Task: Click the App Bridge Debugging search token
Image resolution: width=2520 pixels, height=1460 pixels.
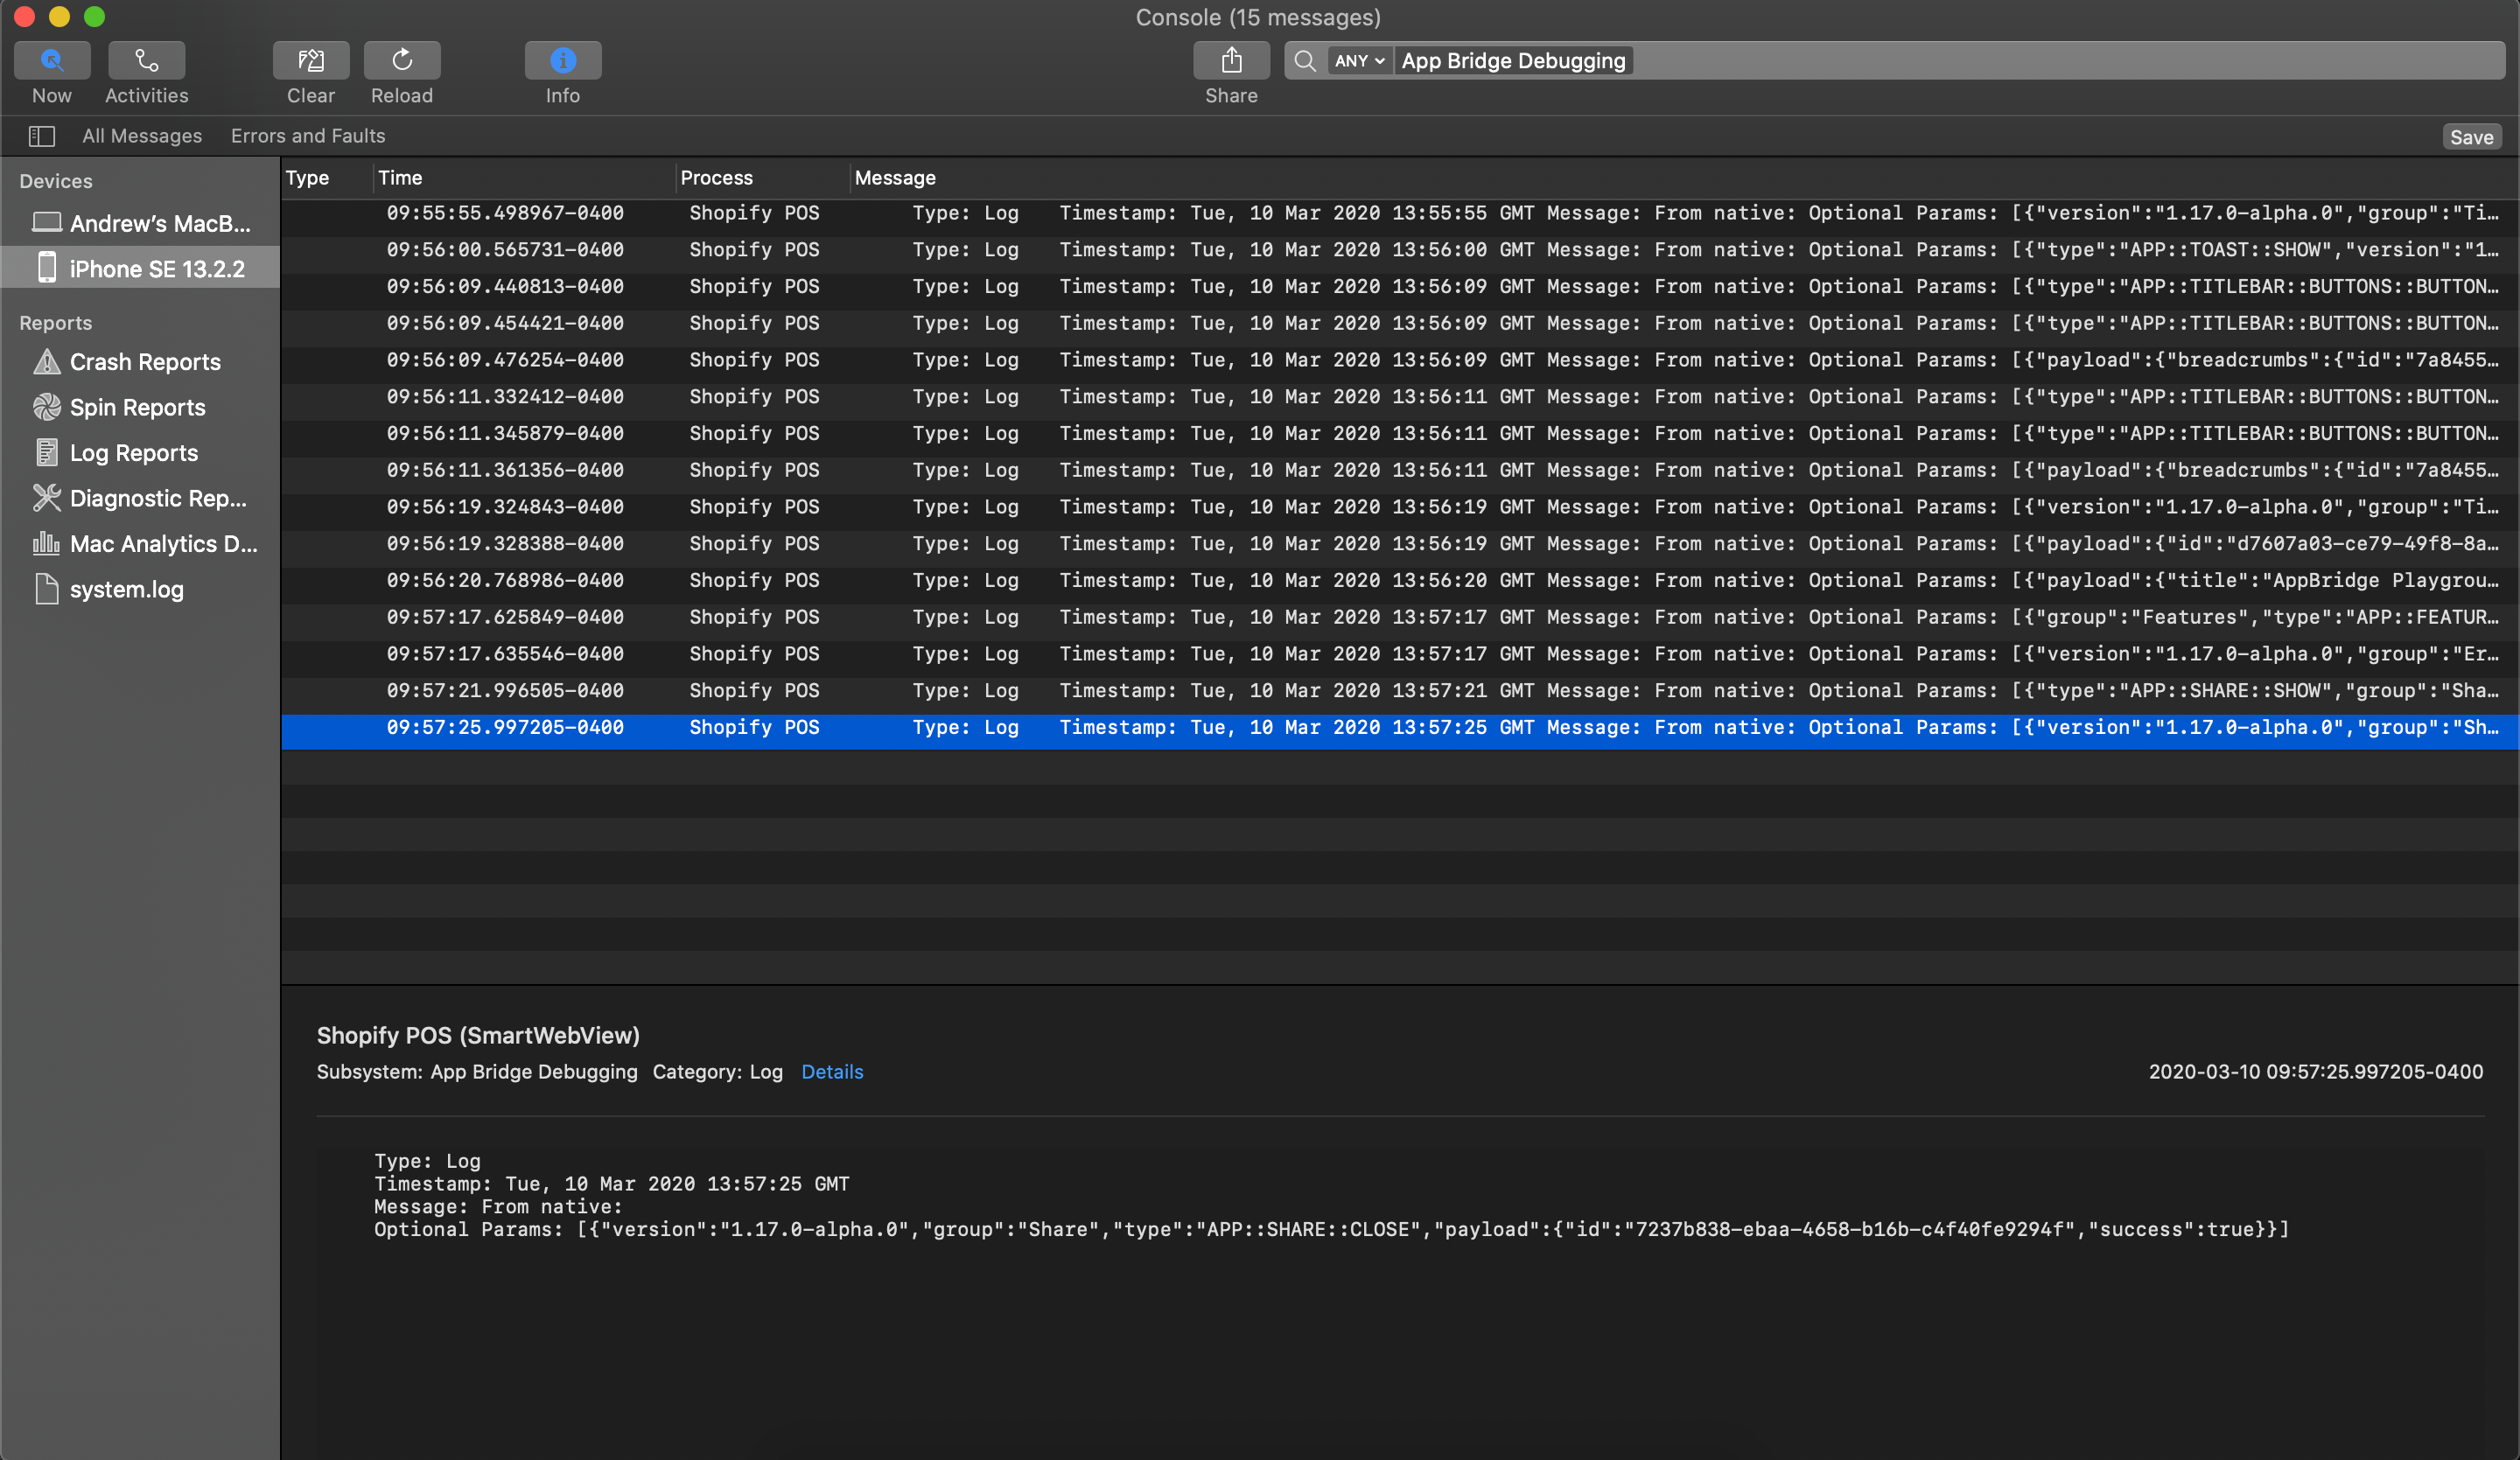Action: click(x=1513, y=61)
